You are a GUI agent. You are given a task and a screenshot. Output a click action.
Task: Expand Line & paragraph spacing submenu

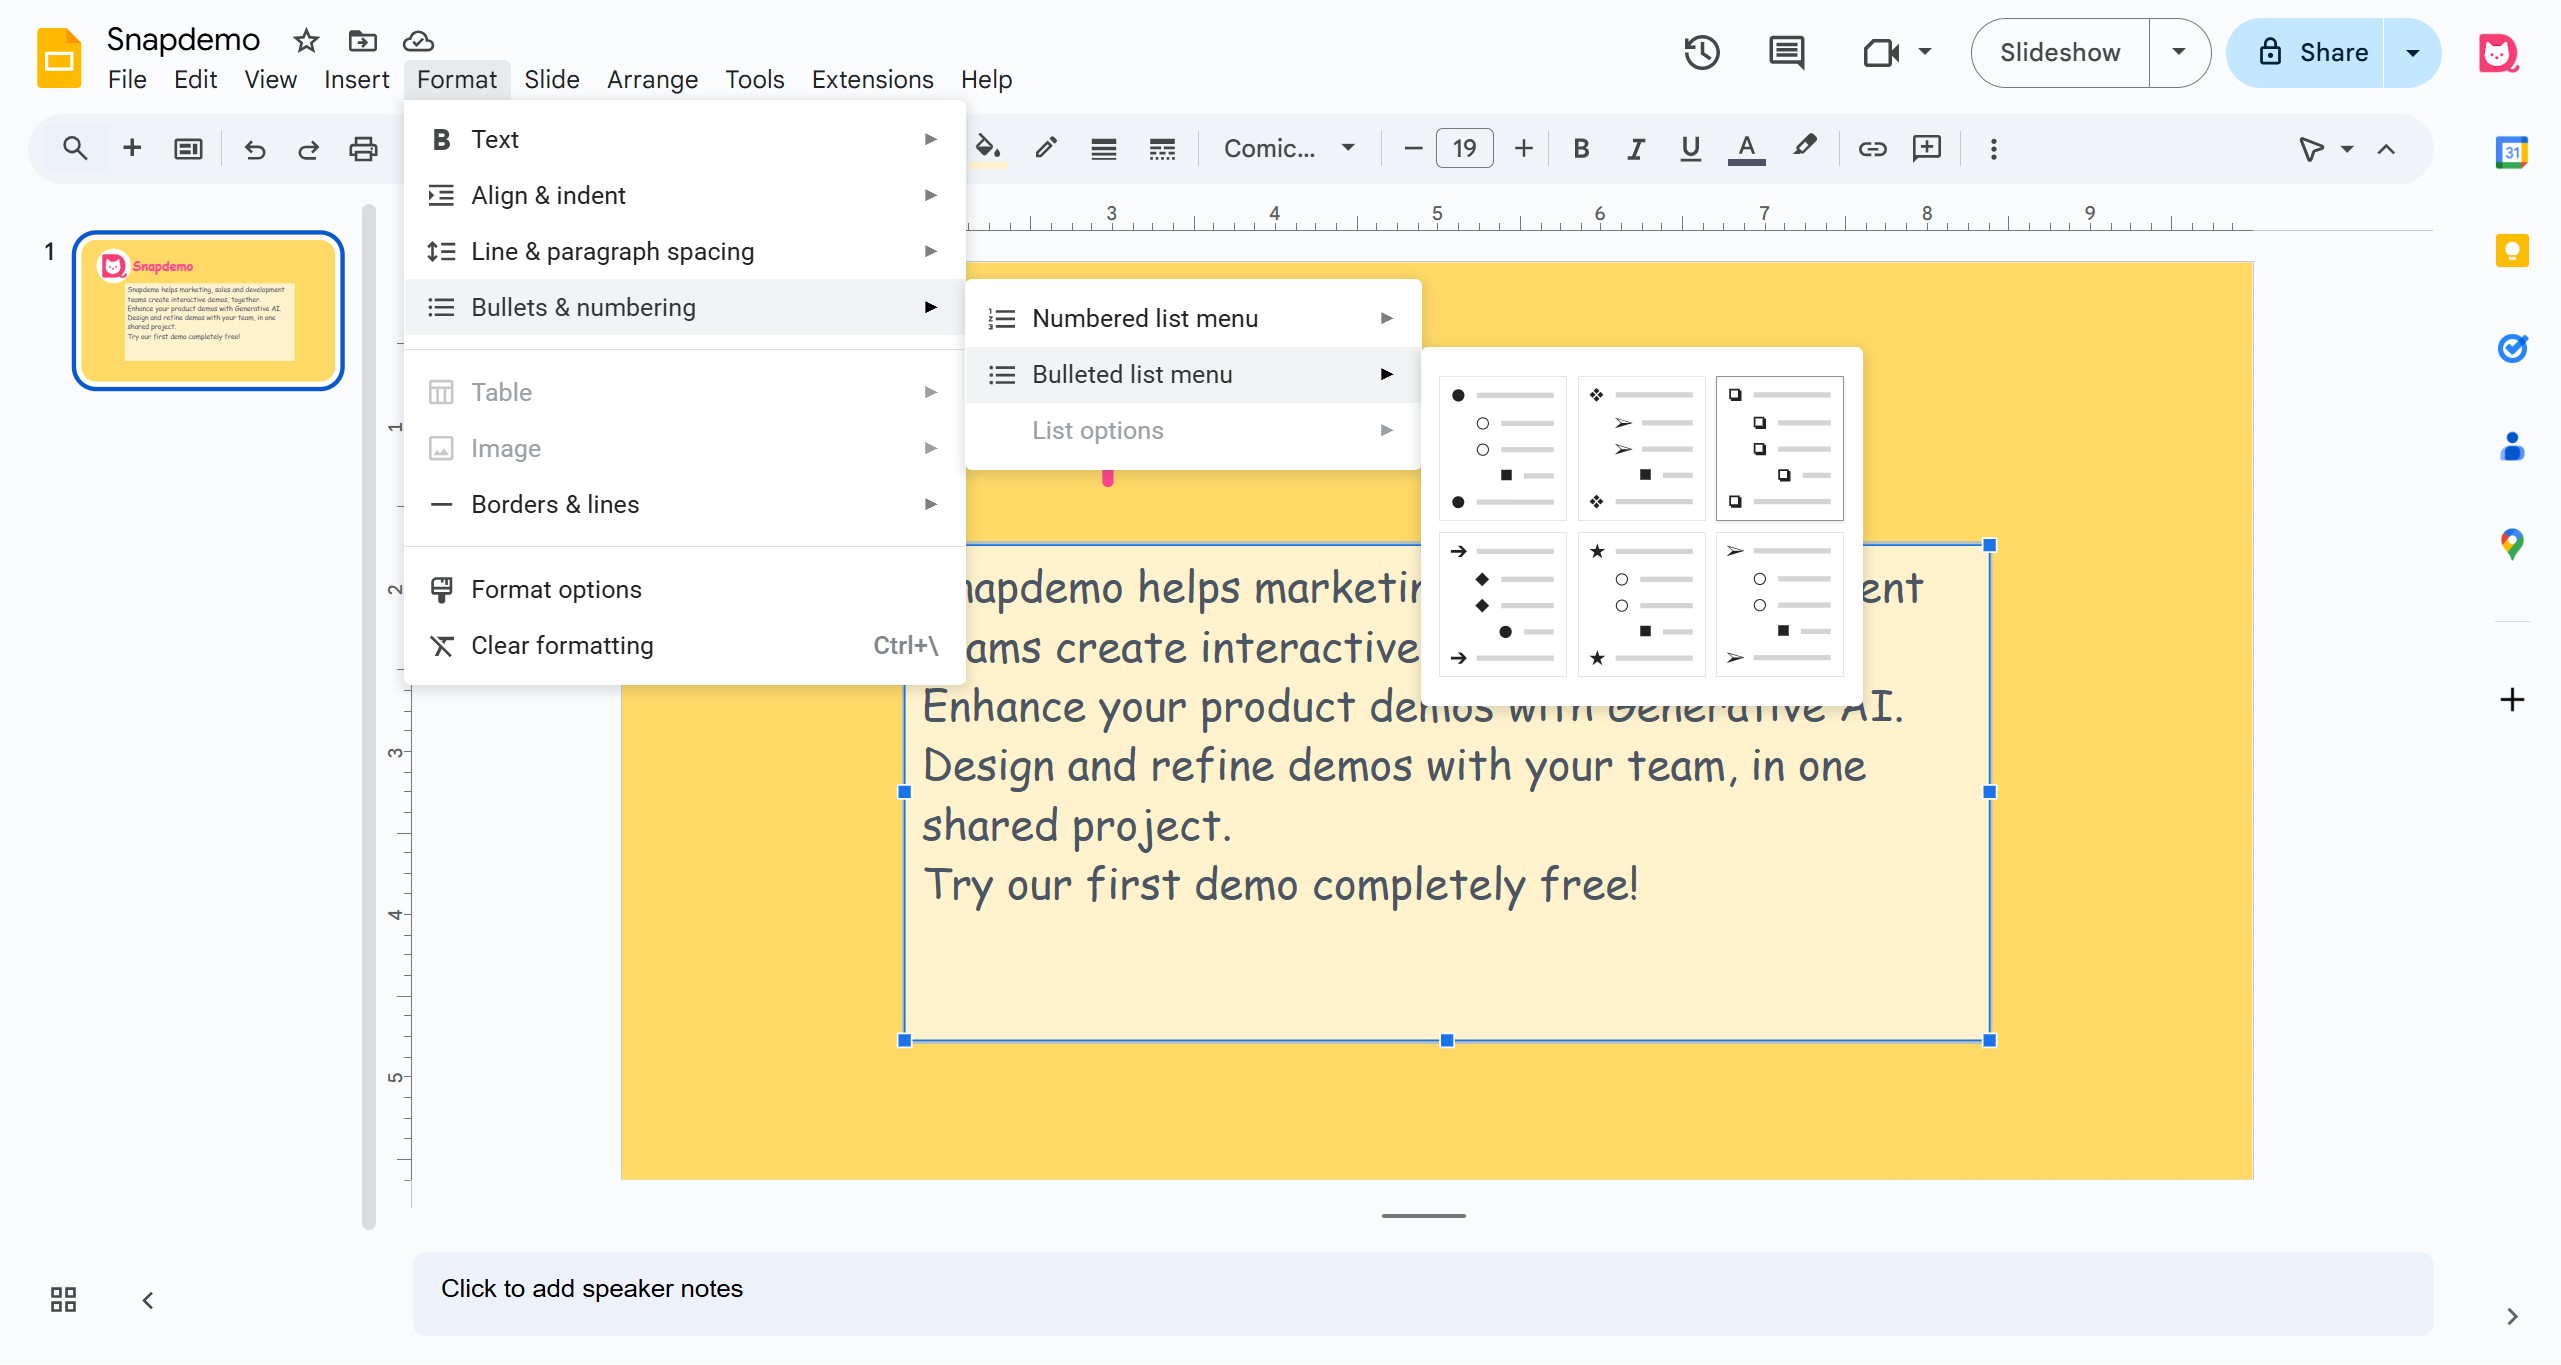[685, 251]
